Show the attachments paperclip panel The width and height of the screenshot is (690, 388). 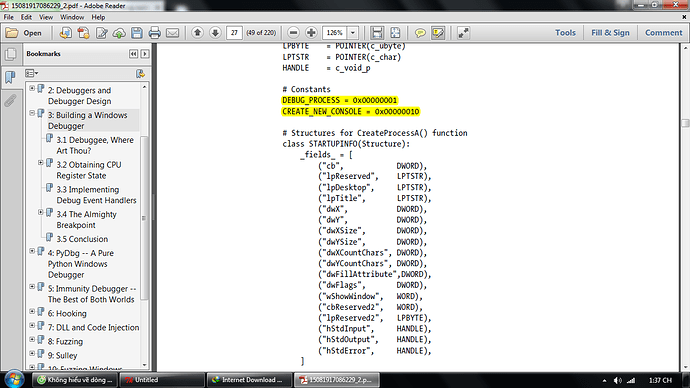(x=11, y=100)
